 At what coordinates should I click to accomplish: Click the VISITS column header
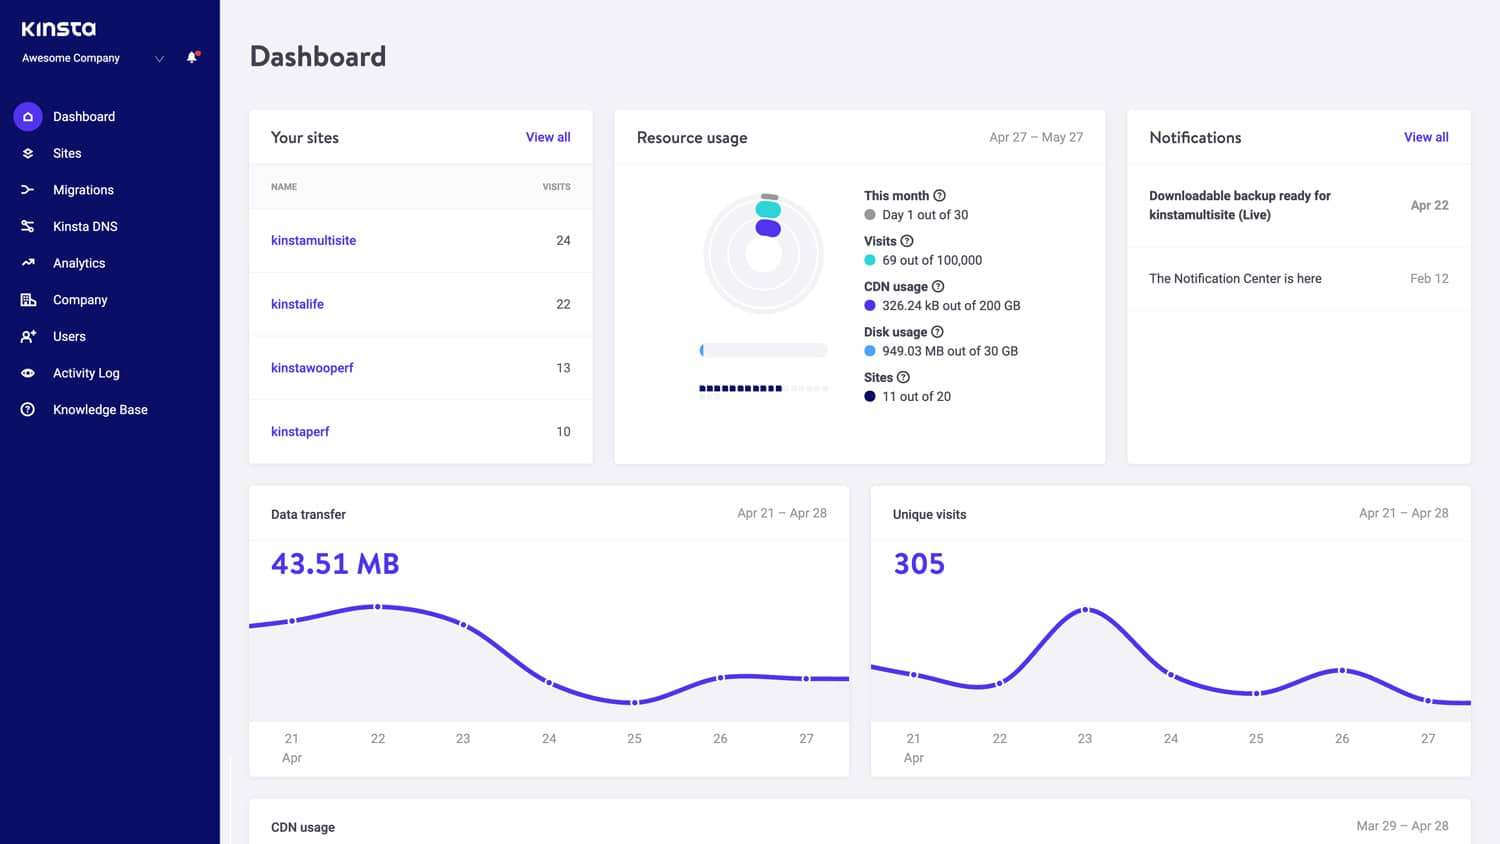click(x=556, y=187)
